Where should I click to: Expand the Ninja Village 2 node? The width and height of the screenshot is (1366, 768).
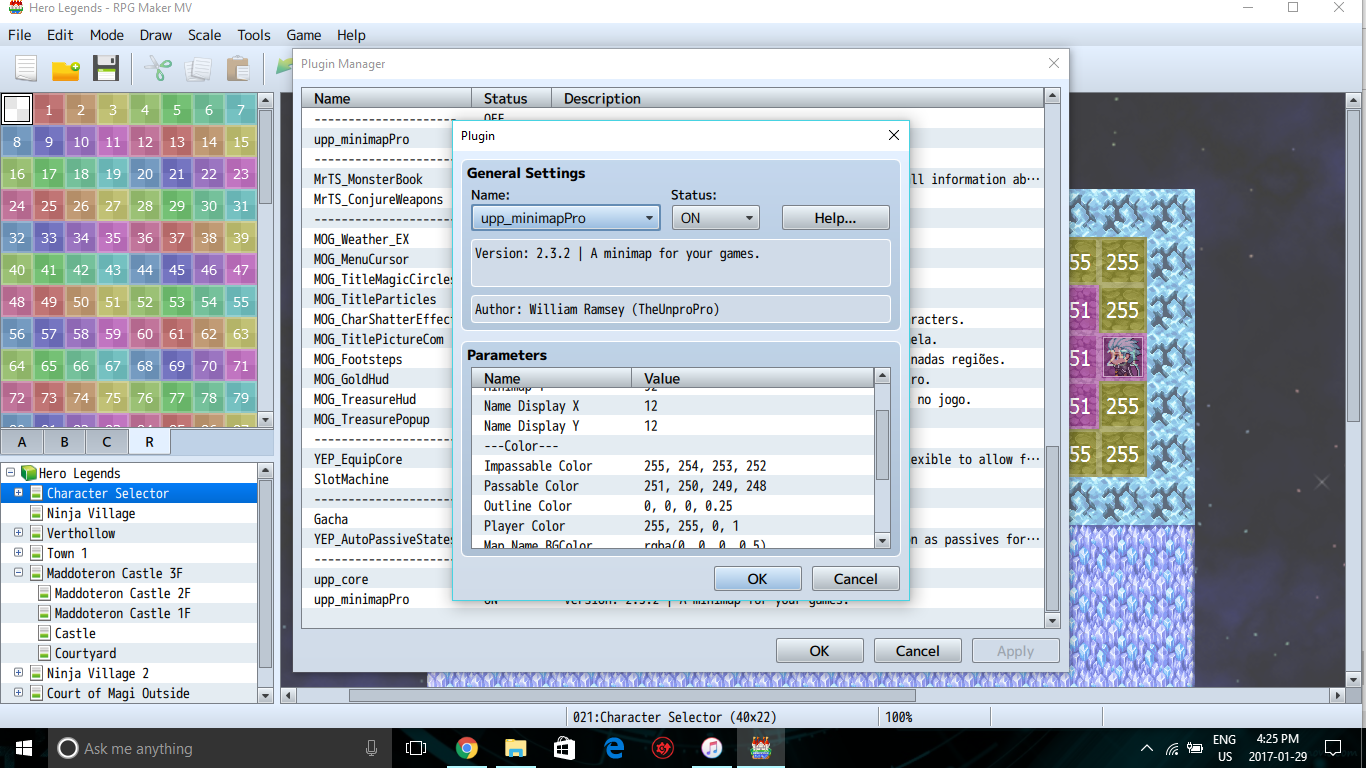point(18,673)
